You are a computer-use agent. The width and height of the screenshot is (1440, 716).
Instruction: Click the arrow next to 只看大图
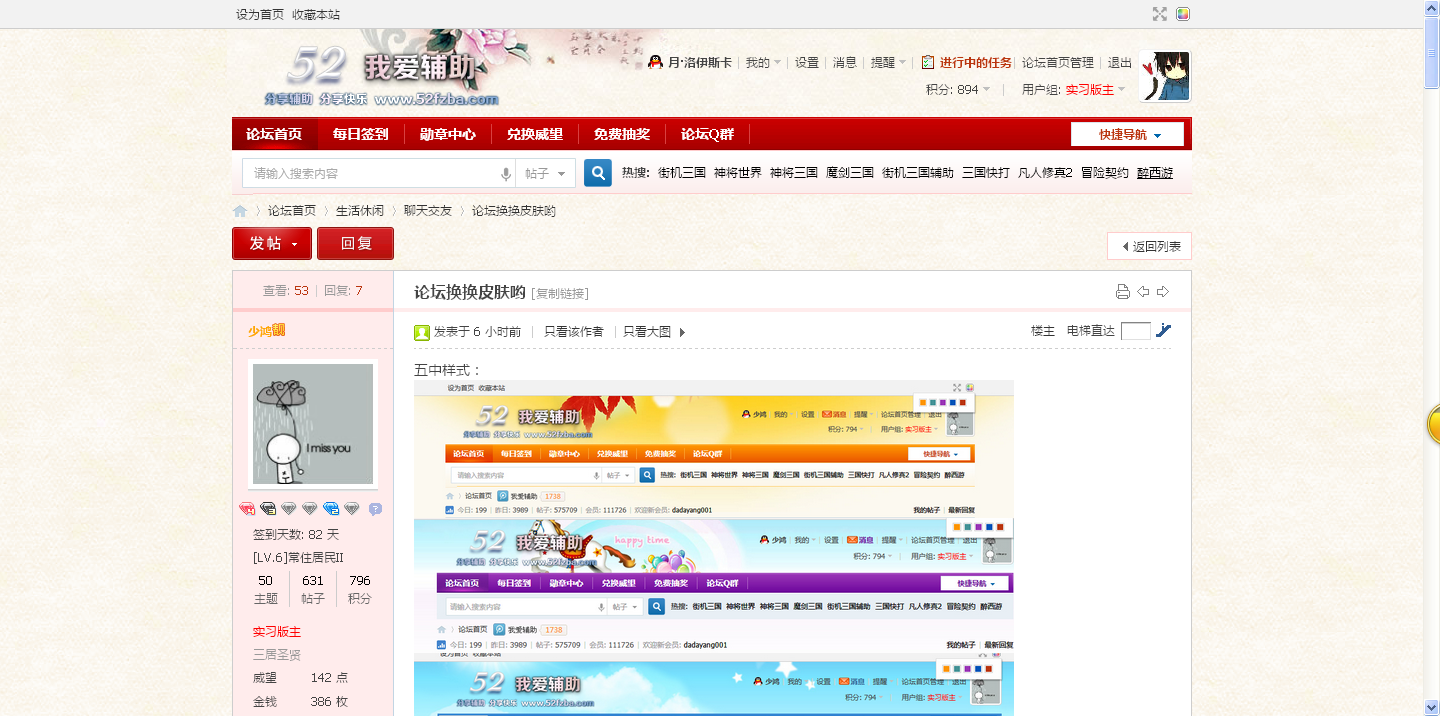682,332
